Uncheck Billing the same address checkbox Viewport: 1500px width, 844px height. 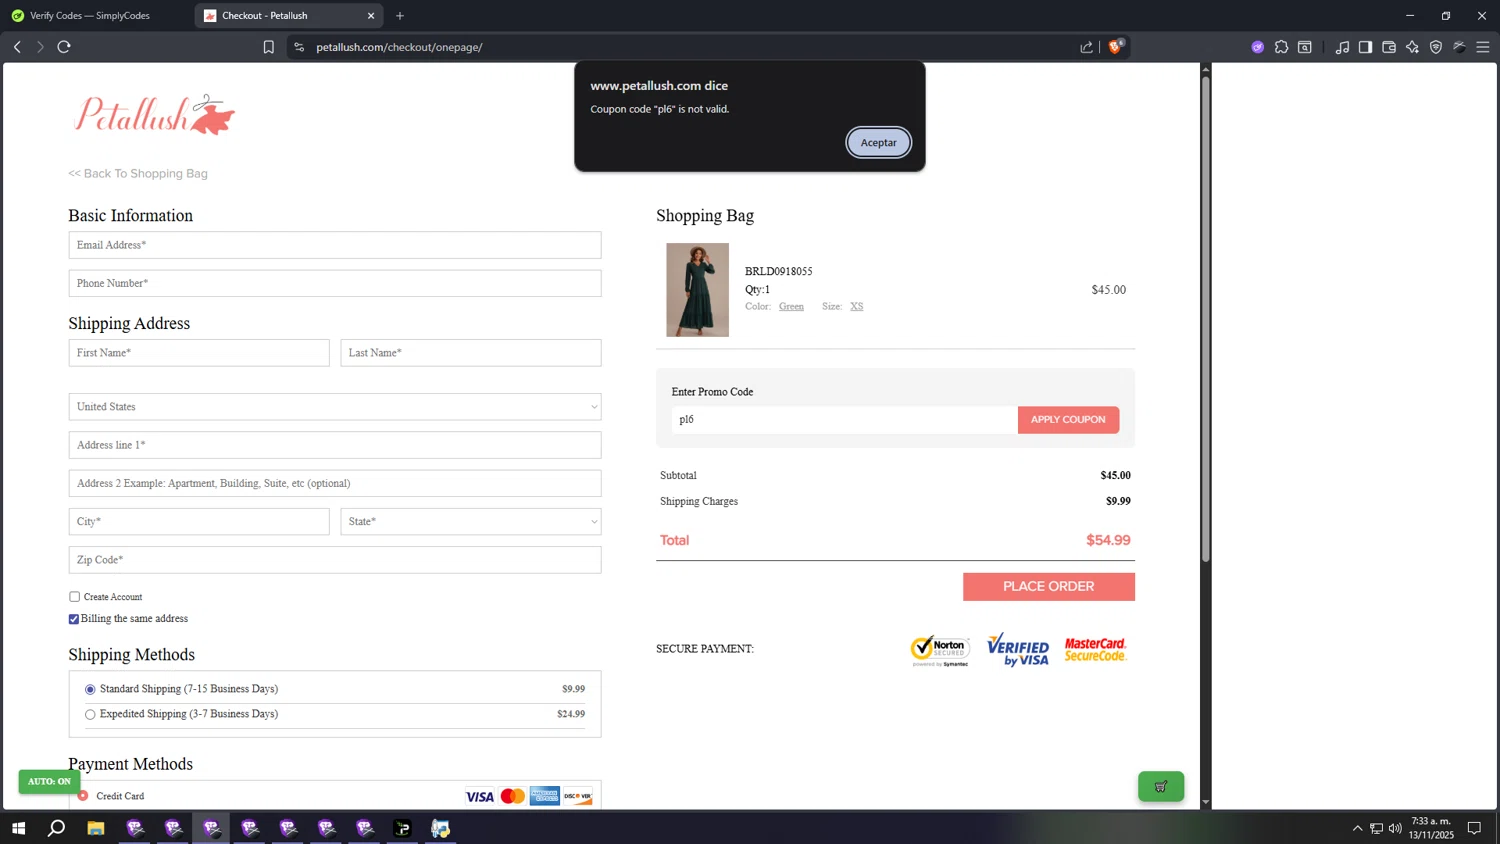pyautogui.click(x=74, y=619)
